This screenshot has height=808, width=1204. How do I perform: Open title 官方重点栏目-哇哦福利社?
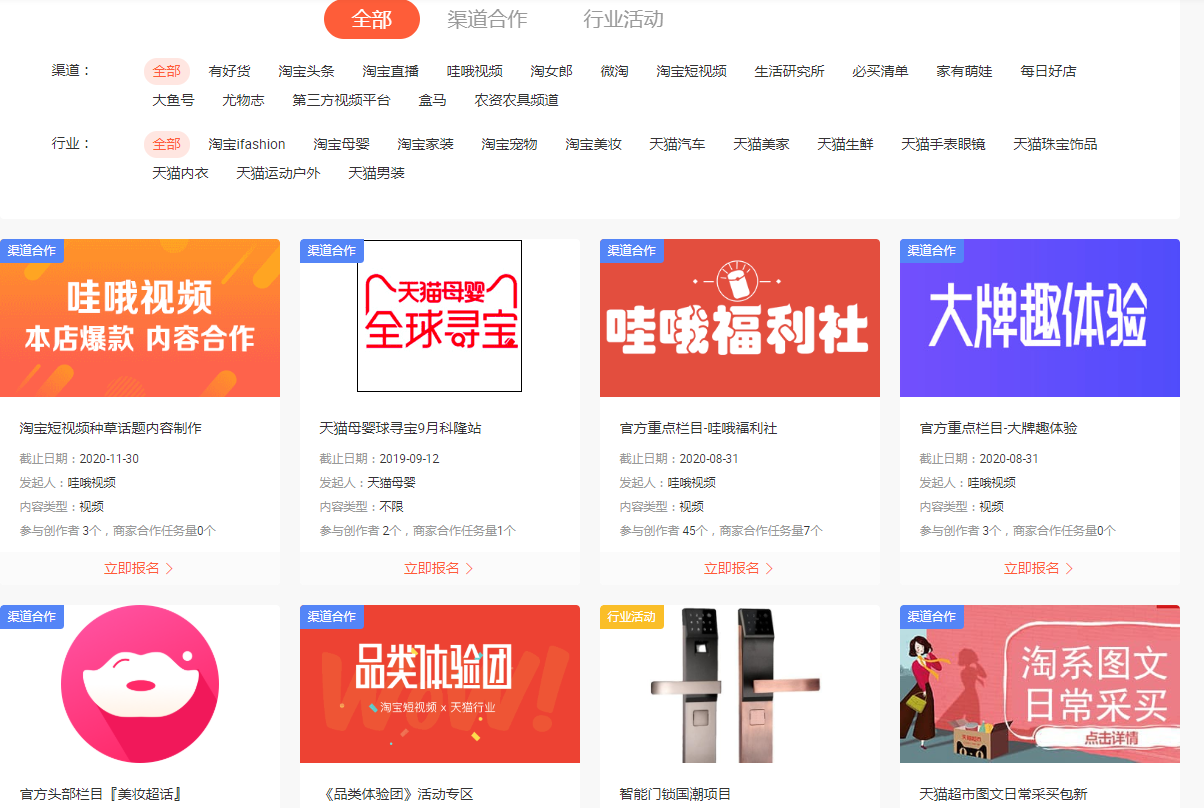click(699, 428)
